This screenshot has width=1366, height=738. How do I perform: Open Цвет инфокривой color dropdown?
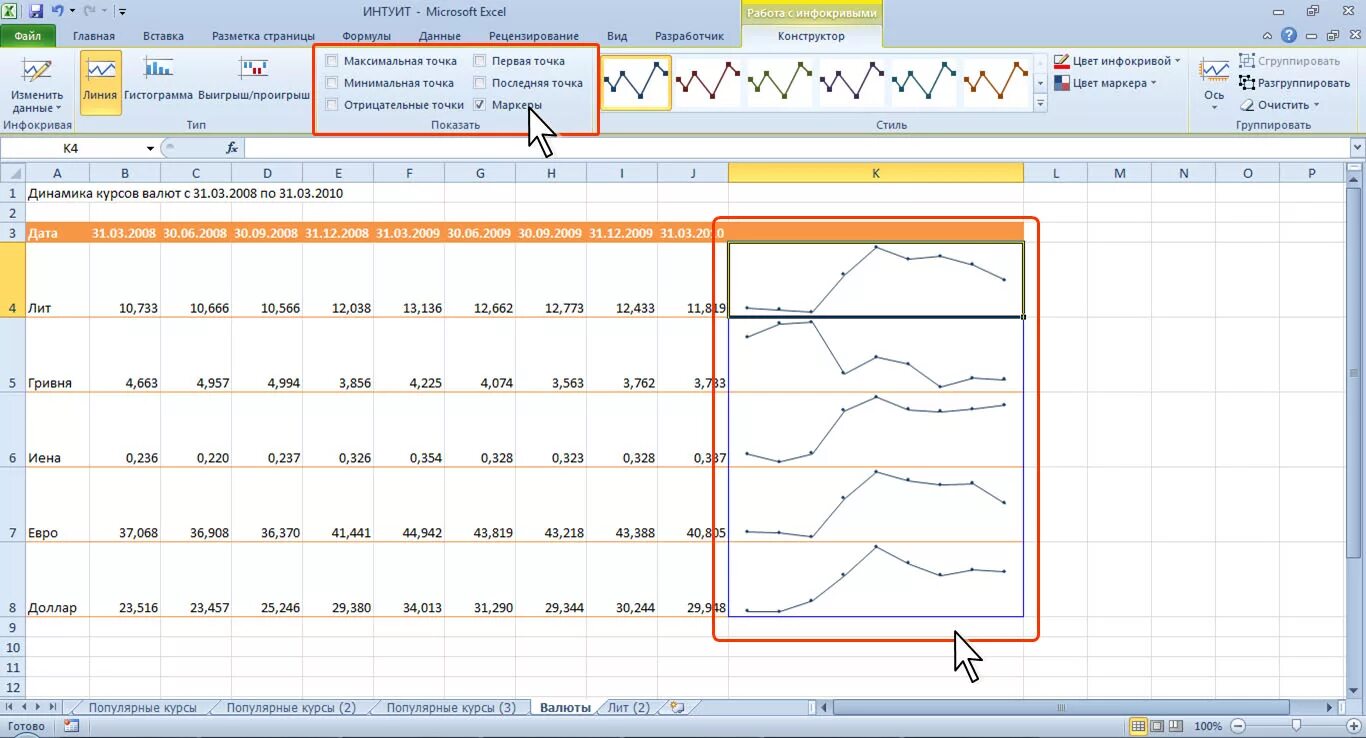[1117, 61]
